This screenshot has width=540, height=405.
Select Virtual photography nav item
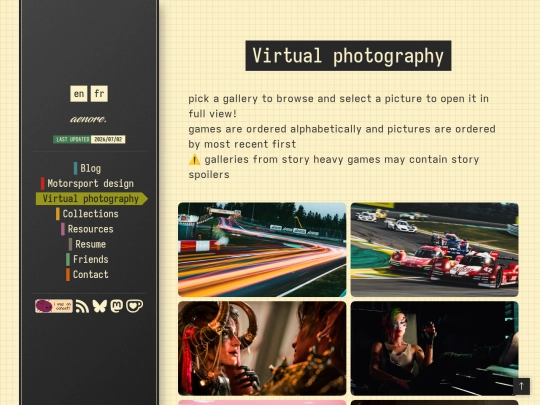pyautogui.click(x=92, y=199)
